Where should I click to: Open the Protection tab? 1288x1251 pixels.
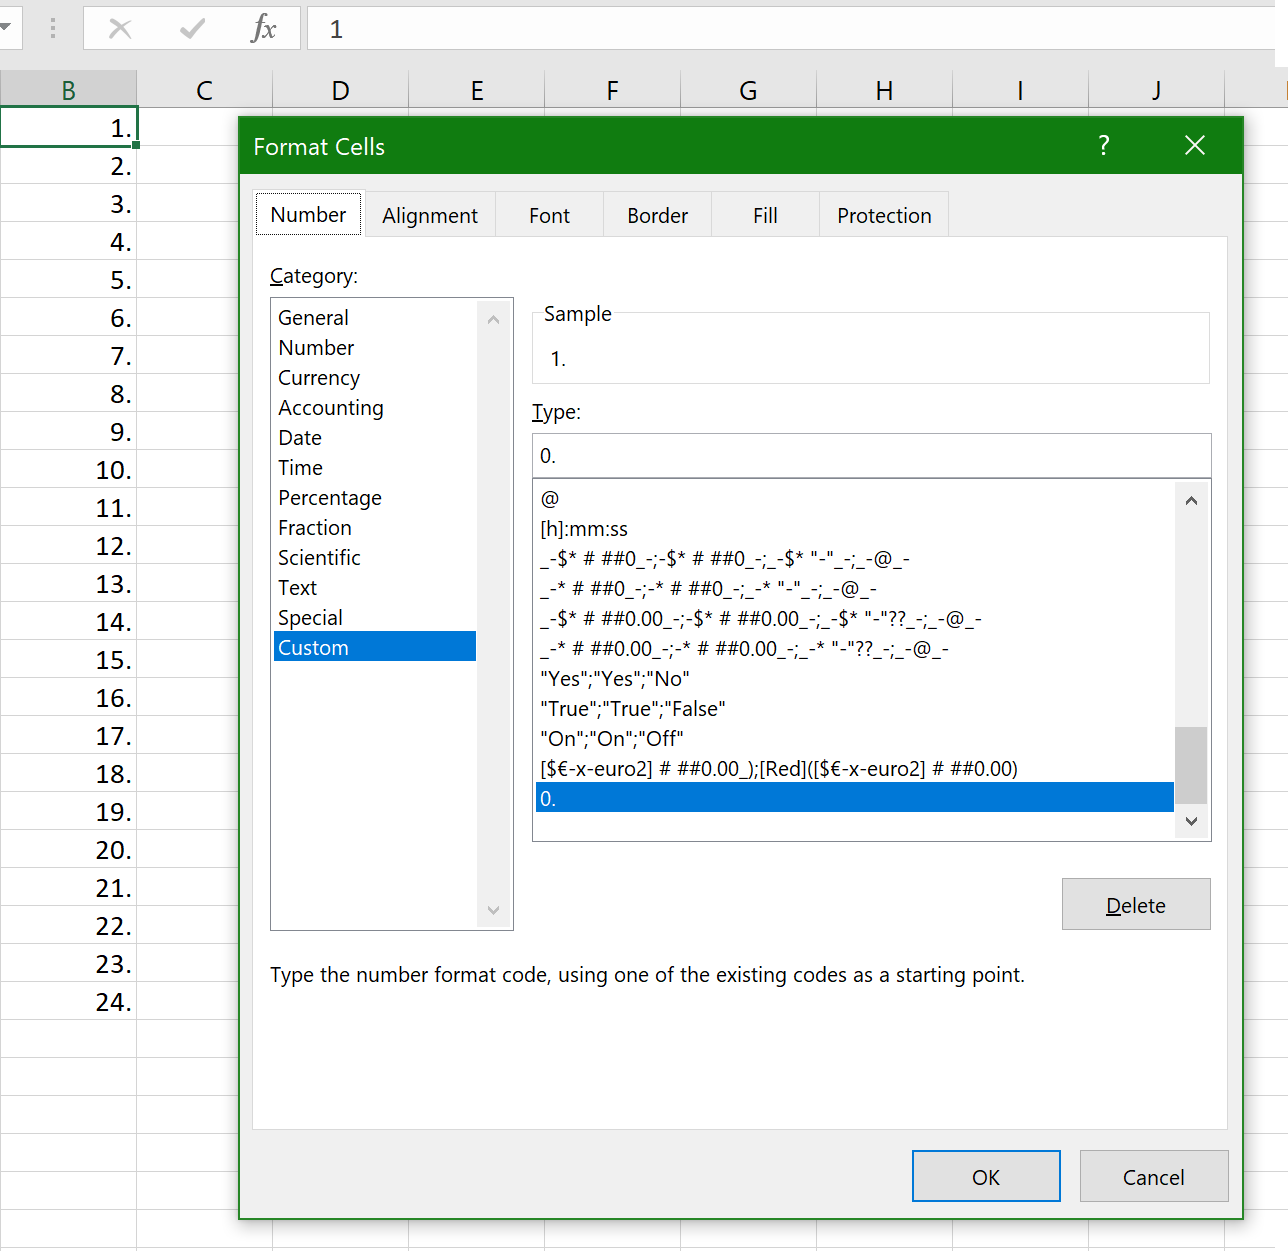tap(884, 215)
